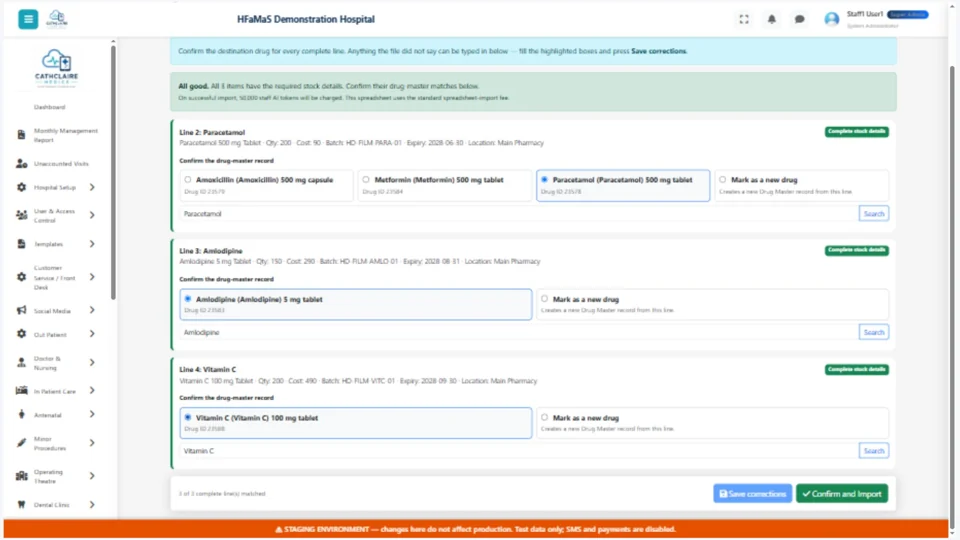Click the User & Access Control icon
The height and width of the screenshot is (540, 960).
(x=21, y=216)
